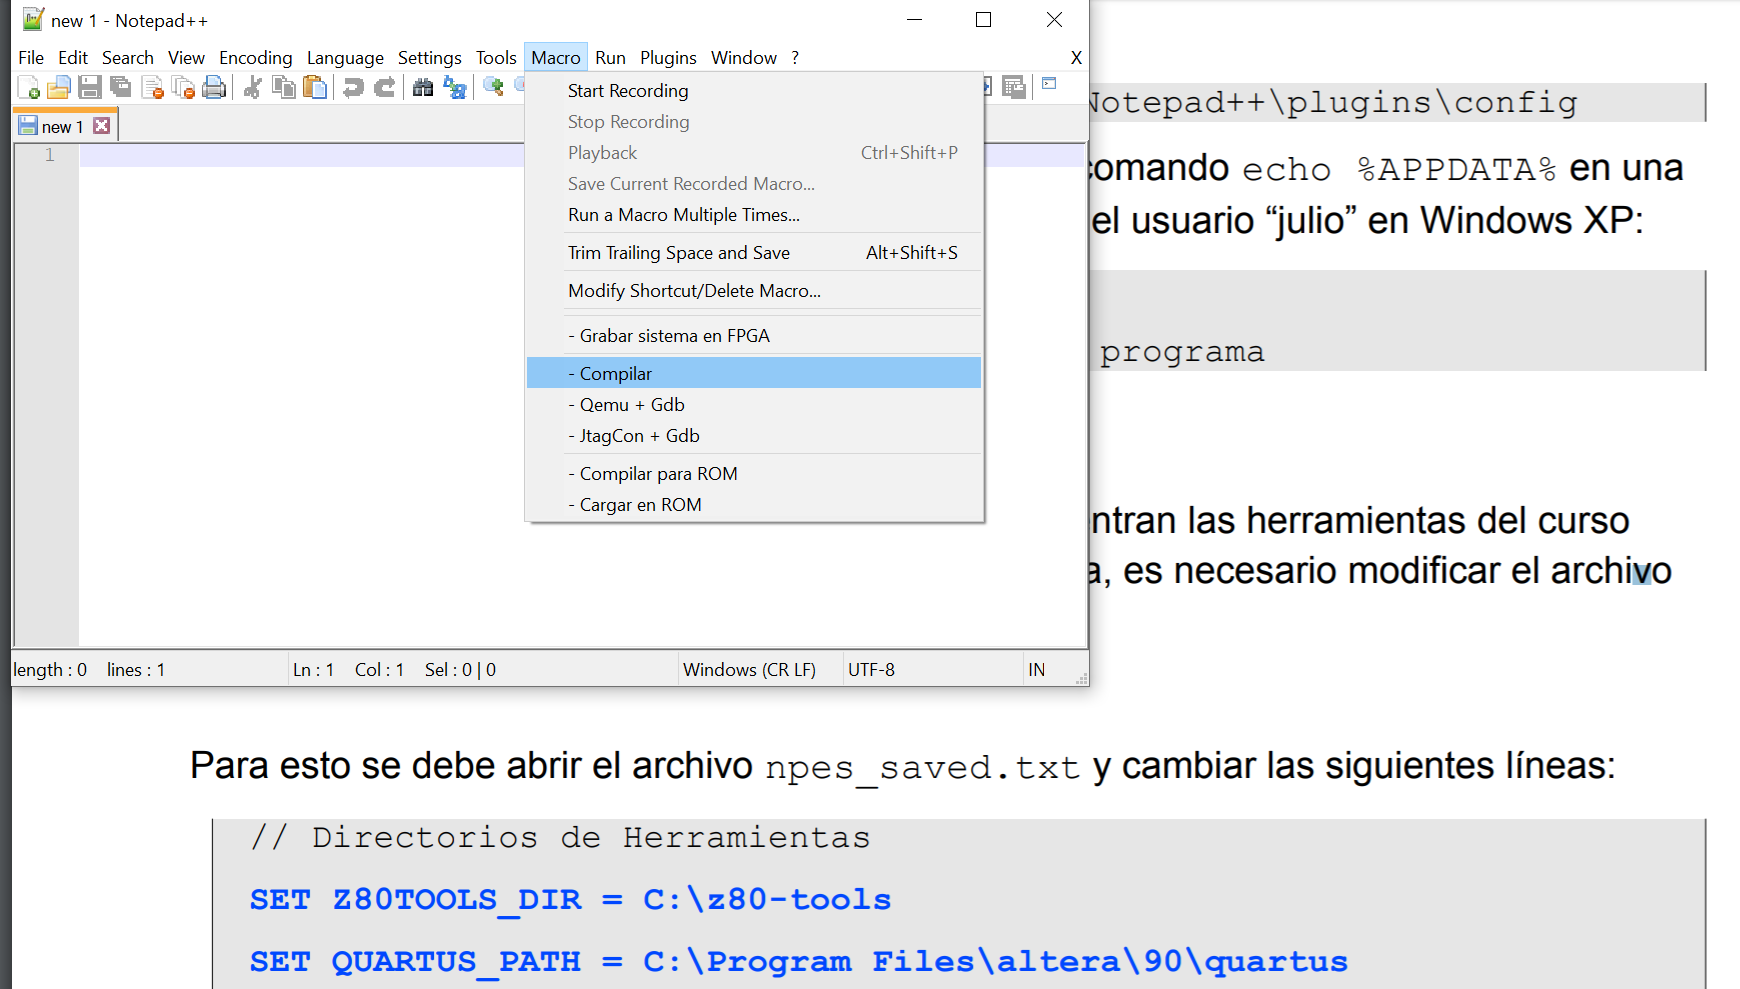Open the Tools menu
Image resolution: width=1740 pixels, height=989 pixels.
coord(496,57)
